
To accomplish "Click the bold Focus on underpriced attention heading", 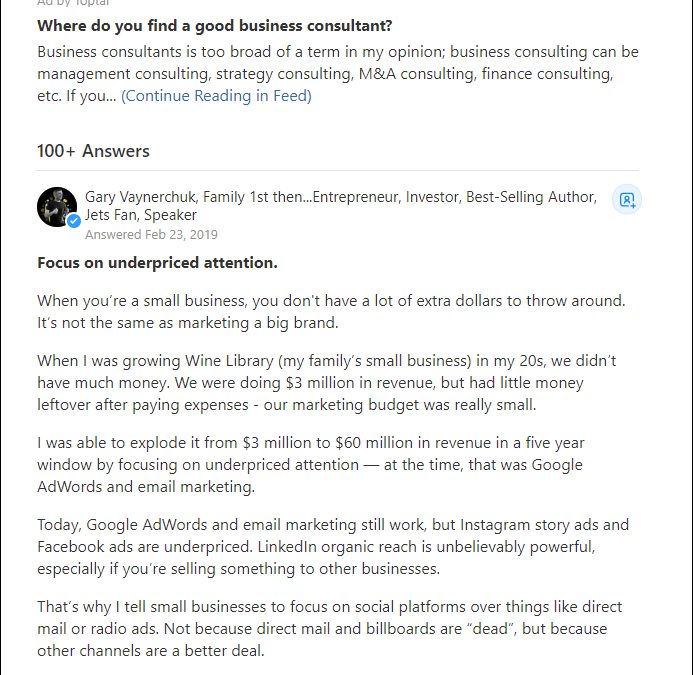I will [x=157, y=263].
